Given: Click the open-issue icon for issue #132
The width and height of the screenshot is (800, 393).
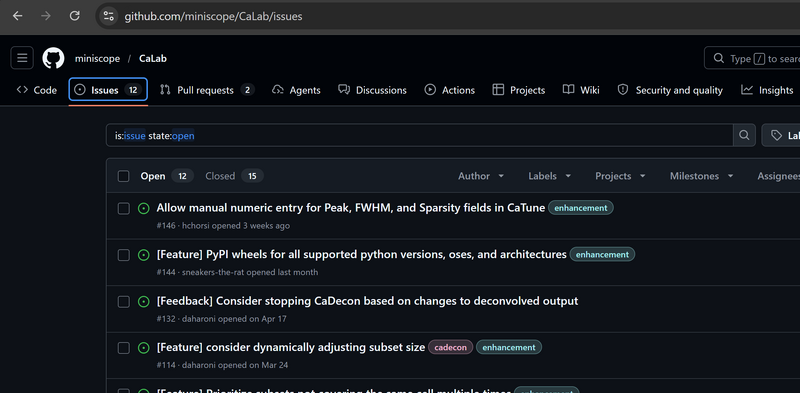Looking at the screenshot, I should 144,302.
